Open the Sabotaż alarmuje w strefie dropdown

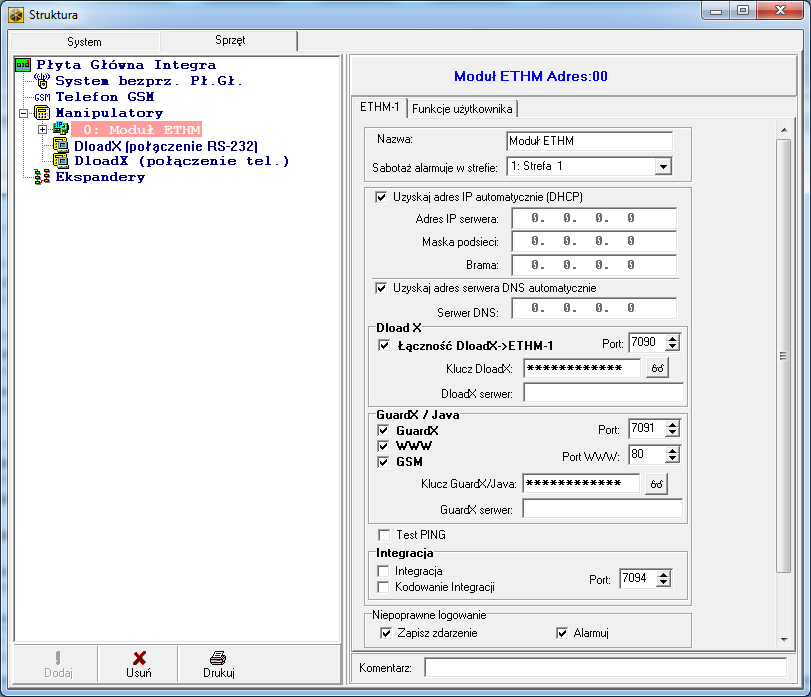663,166
